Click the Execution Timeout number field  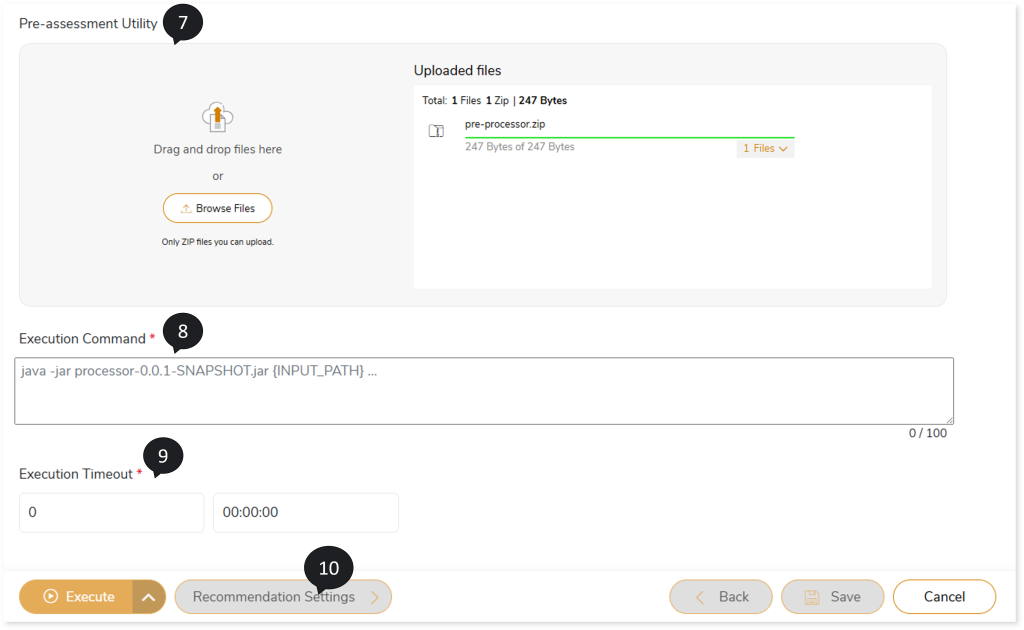(x=111, y=512)
